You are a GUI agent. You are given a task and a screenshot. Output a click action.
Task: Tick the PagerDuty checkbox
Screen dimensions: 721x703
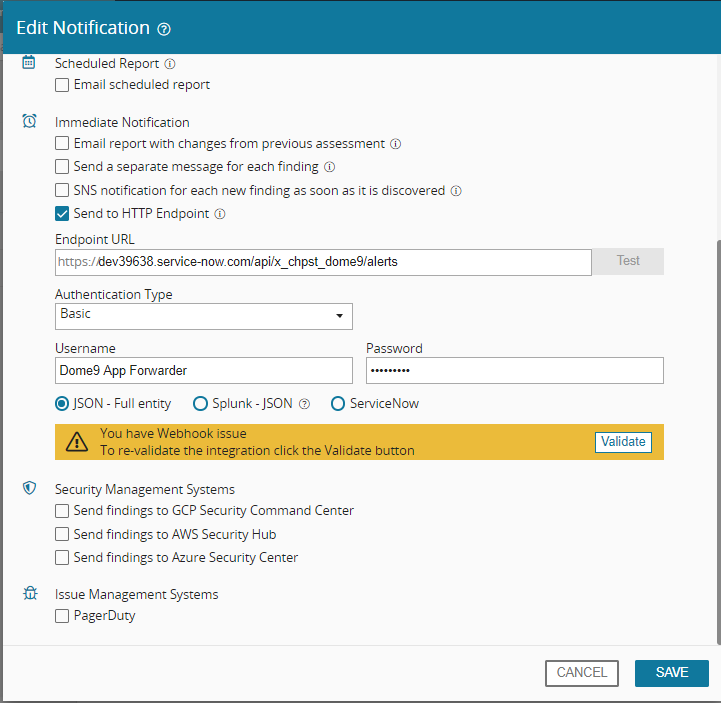[62, 616]
